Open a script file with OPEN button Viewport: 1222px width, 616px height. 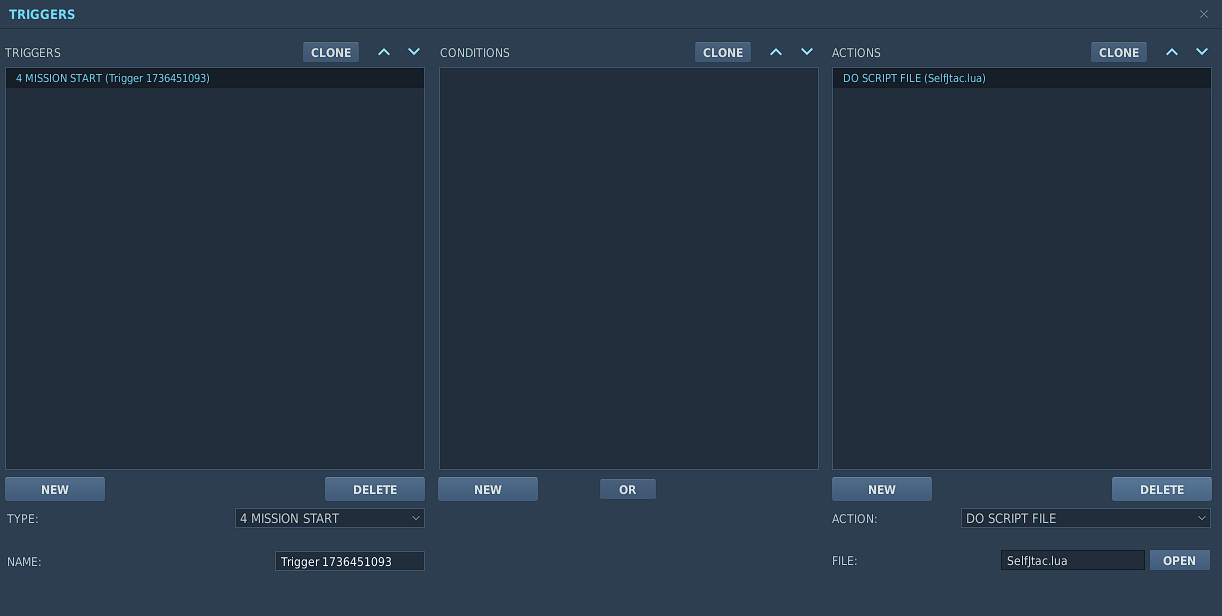[1179, 560]
